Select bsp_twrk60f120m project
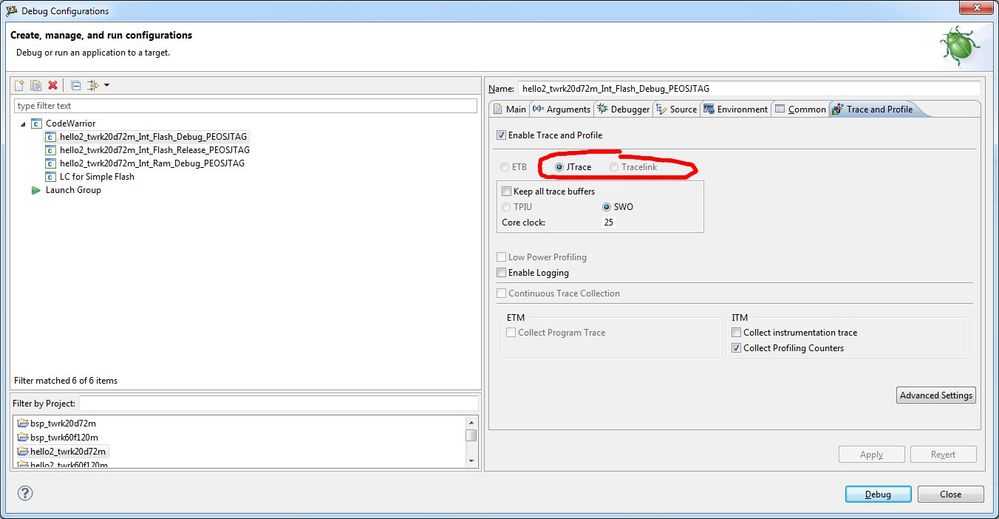The width and height of the screenshot is (999, 519). (x=64, y=437)
